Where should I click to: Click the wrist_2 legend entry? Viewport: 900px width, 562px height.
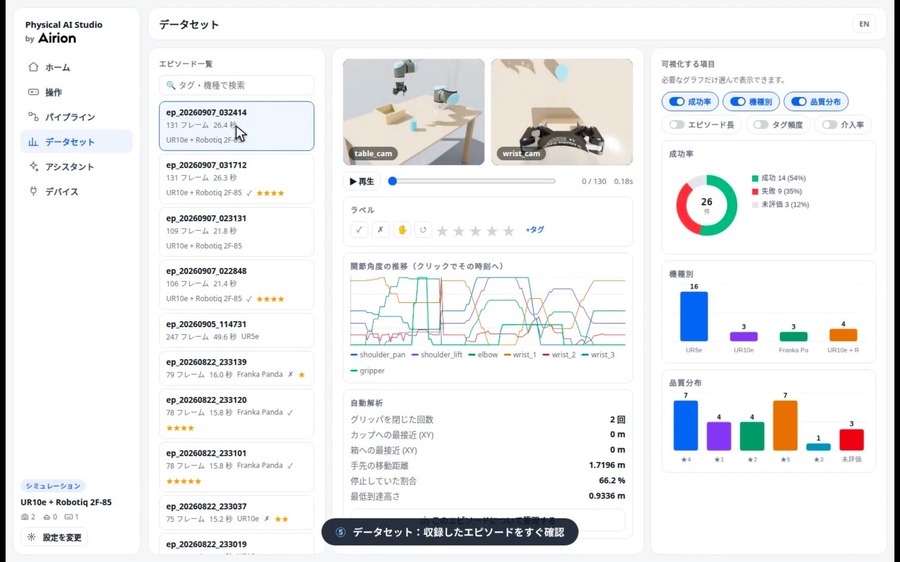tap(559, 355)
